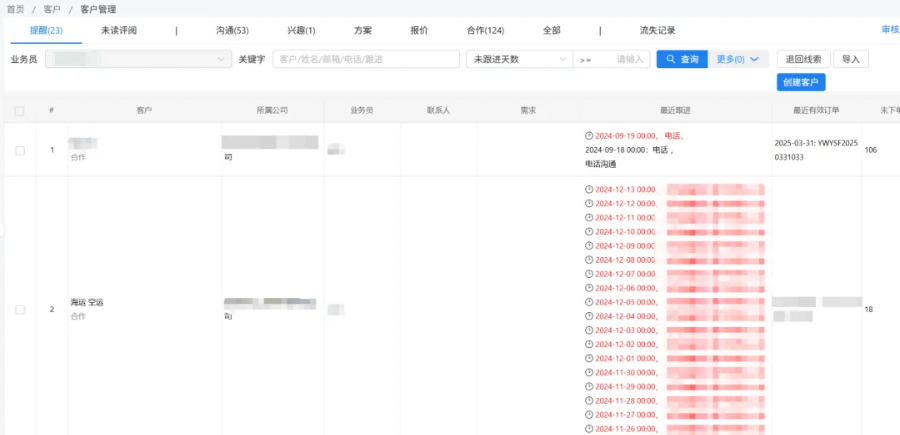Click the 退回线索 button
The image size is (900, 435).
pos(803,60)
